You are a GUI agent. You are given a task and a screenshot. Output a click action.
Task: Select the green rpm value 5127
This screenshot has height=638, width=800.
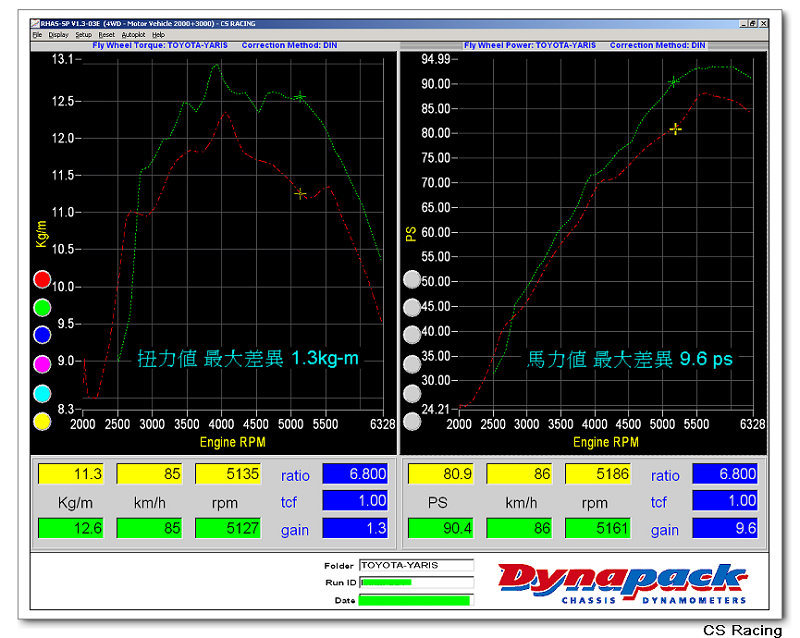coord(228,528)
